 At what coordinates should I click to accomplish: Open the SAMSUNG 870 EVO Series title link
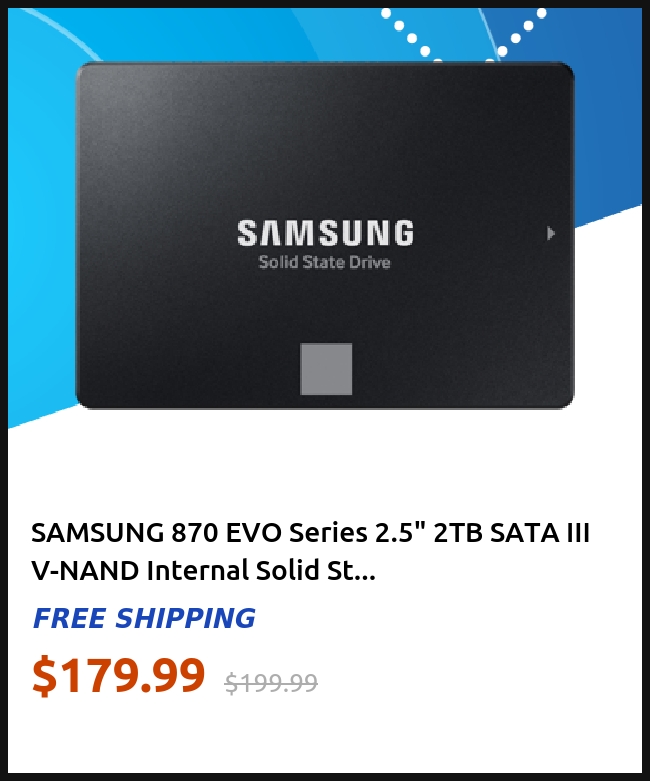(x=310, y=551)
